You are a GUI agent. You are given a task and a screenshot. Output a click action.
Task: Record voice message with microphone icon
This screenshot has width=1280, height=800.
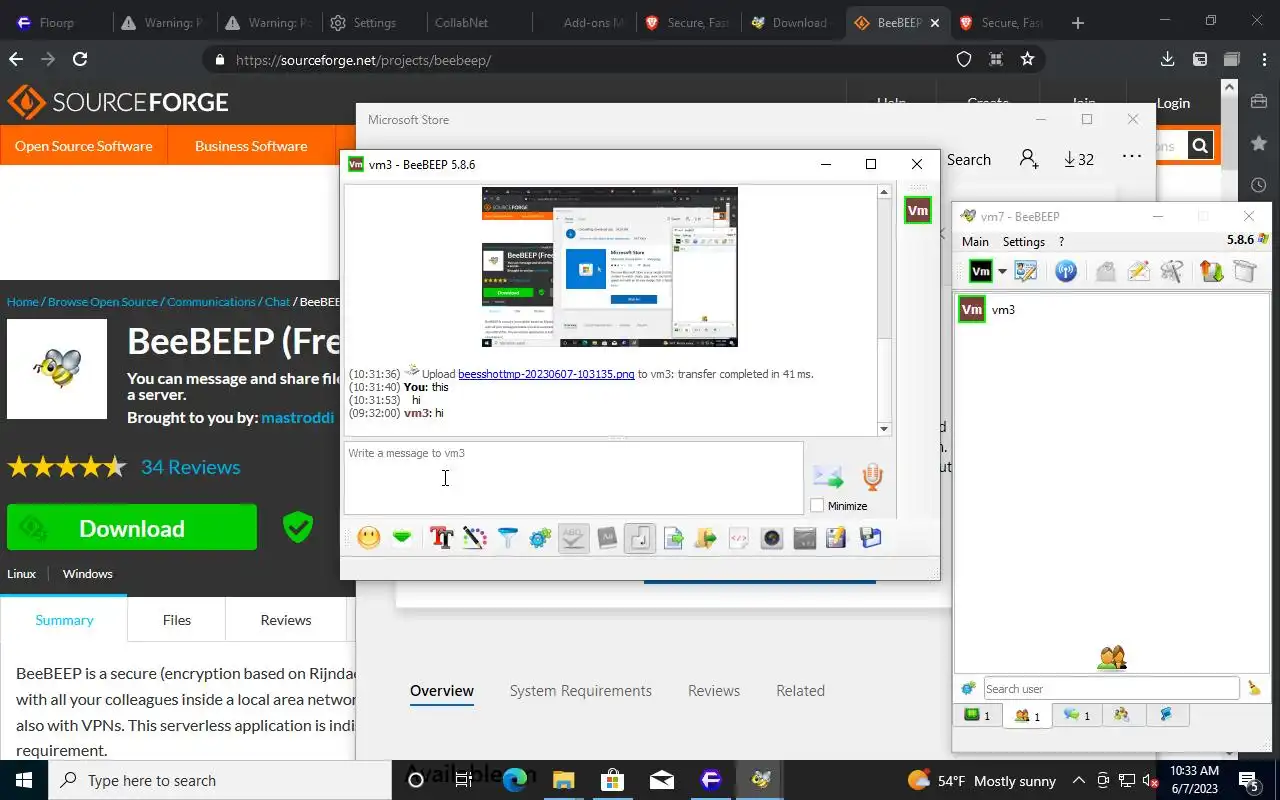(873, 477)
